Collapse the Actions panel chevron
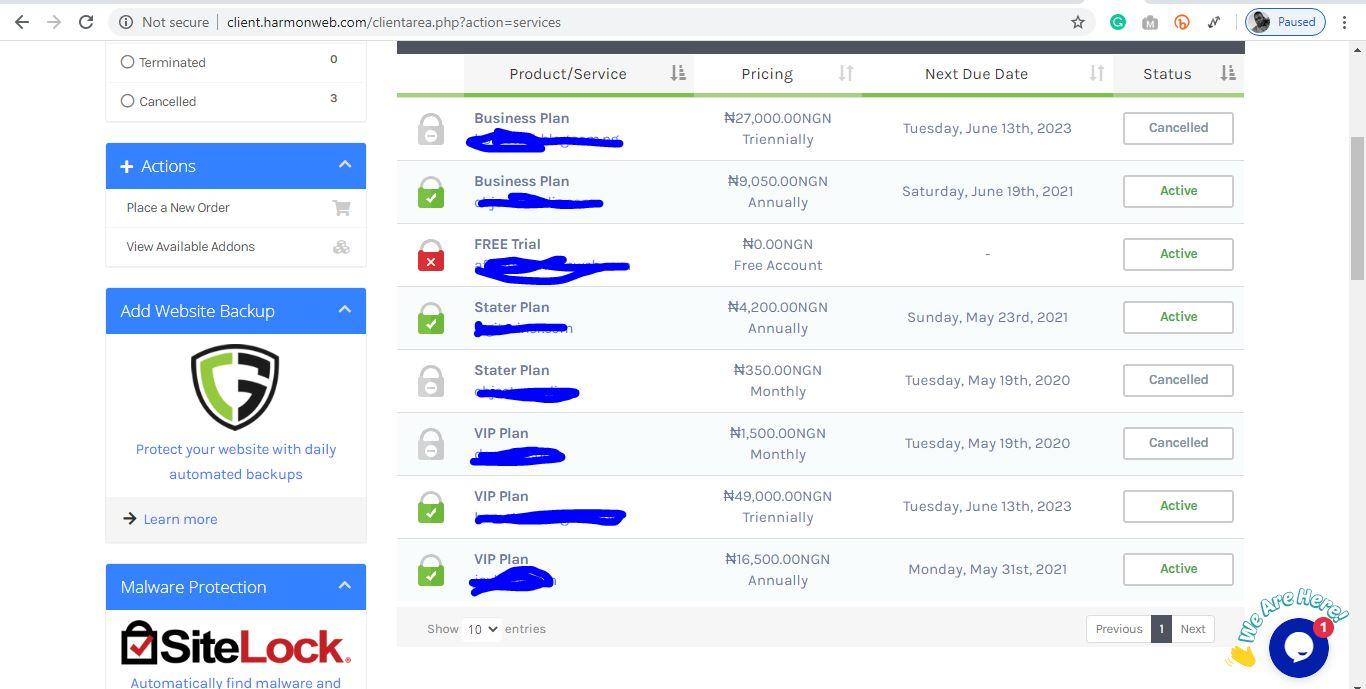The width and height of the screenshot is (1366, 689). (x=345, y=164)
